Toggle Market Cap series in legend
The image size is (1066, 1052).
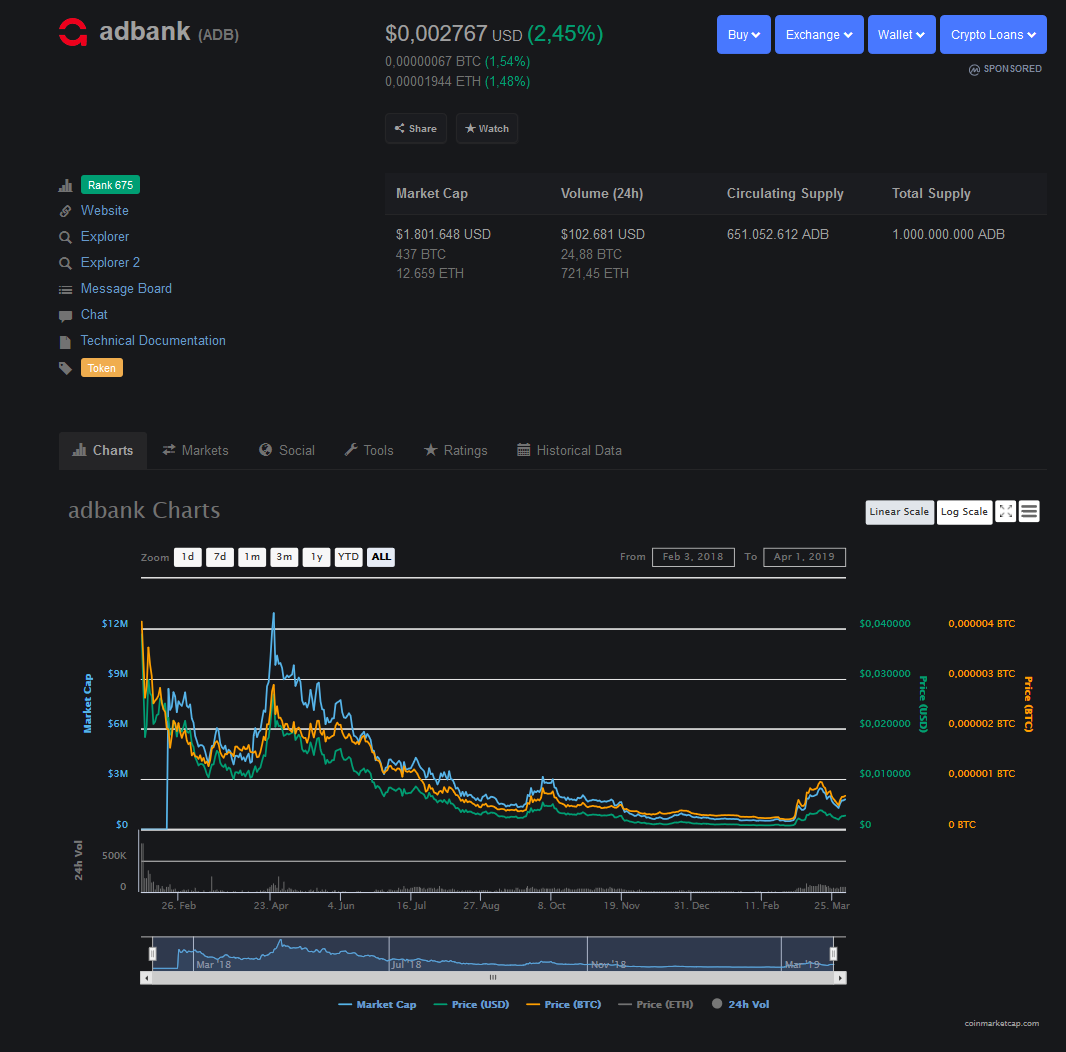coord(377,1004)
